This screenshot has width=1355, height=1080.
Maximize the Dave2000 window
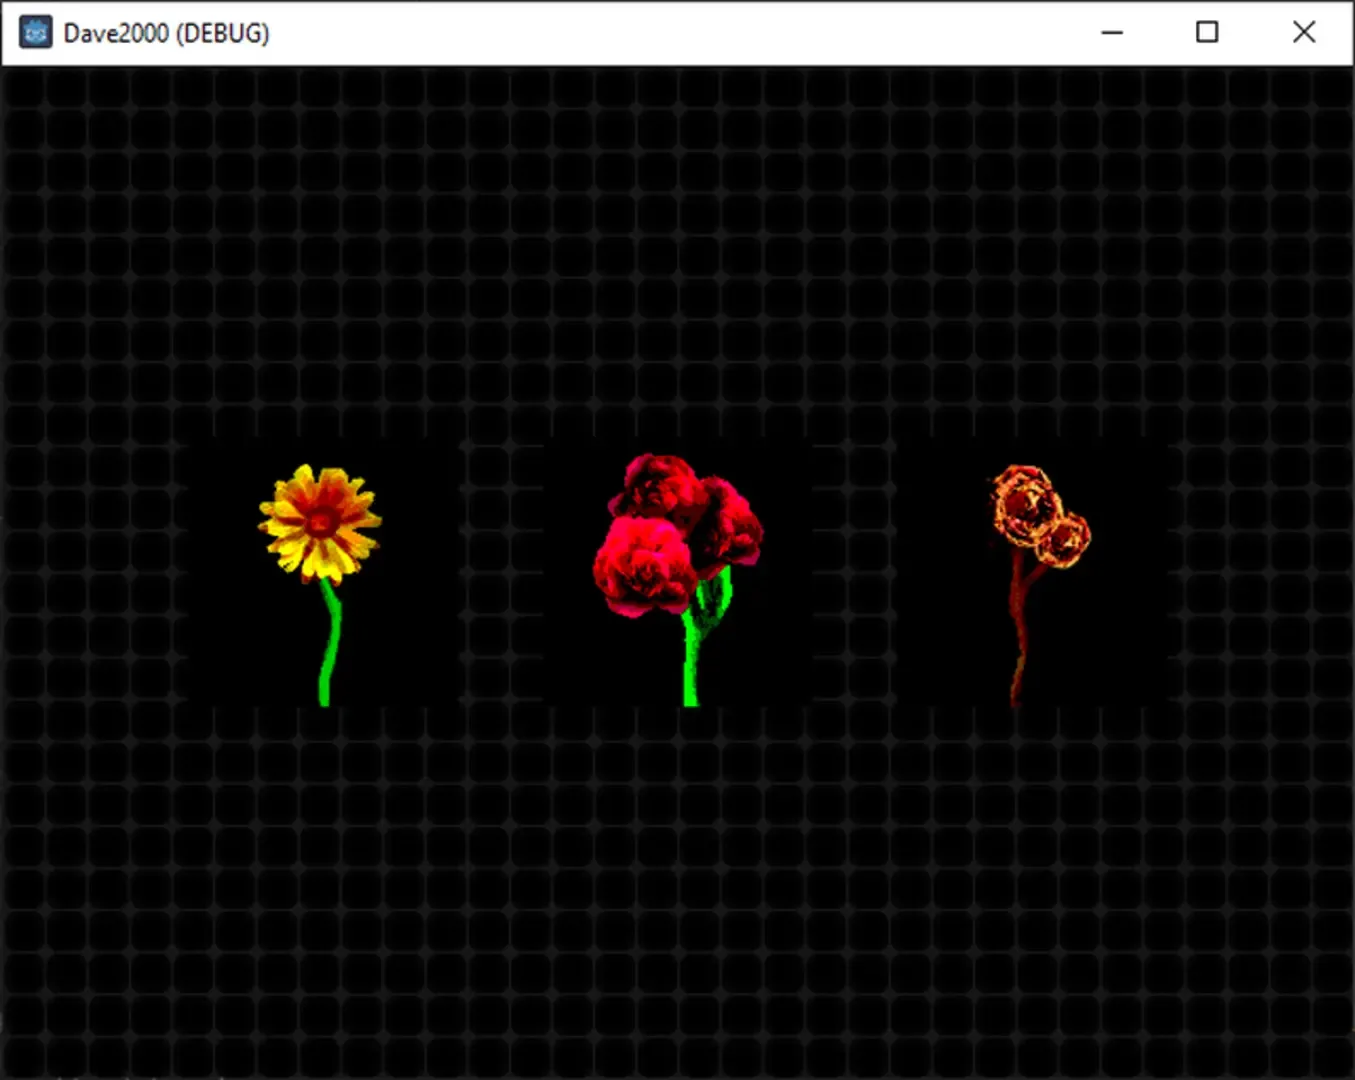point(1207,33)
